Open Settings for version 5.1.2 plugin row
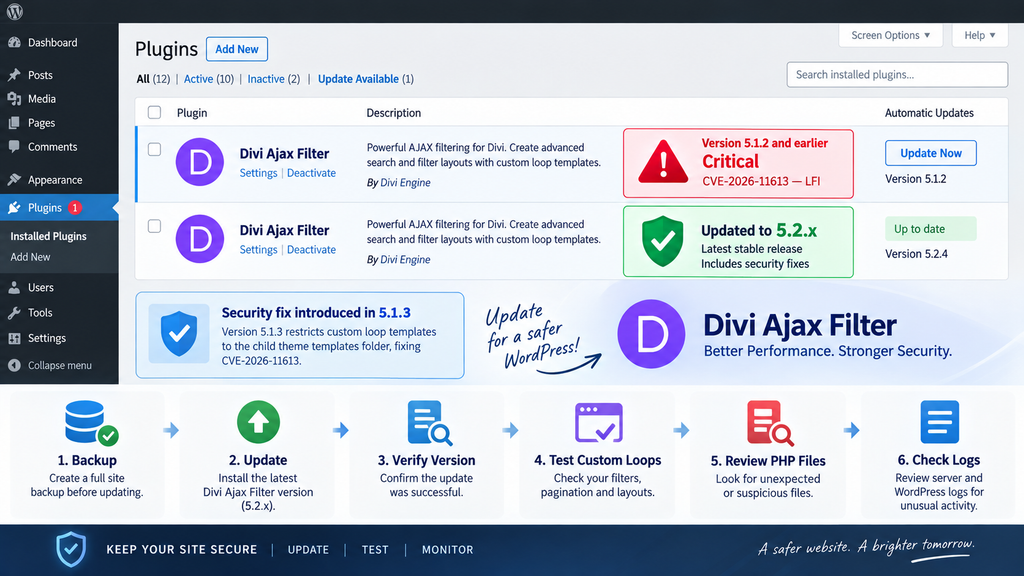1024x576 pixels. pyautogui.click(x=258, y=173)
